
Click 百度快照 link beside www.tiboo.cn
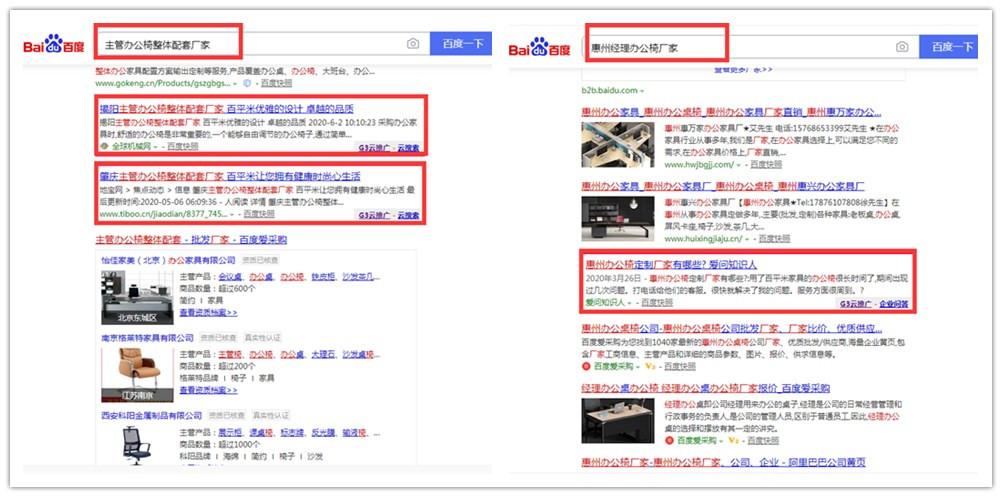pos(259,214)
